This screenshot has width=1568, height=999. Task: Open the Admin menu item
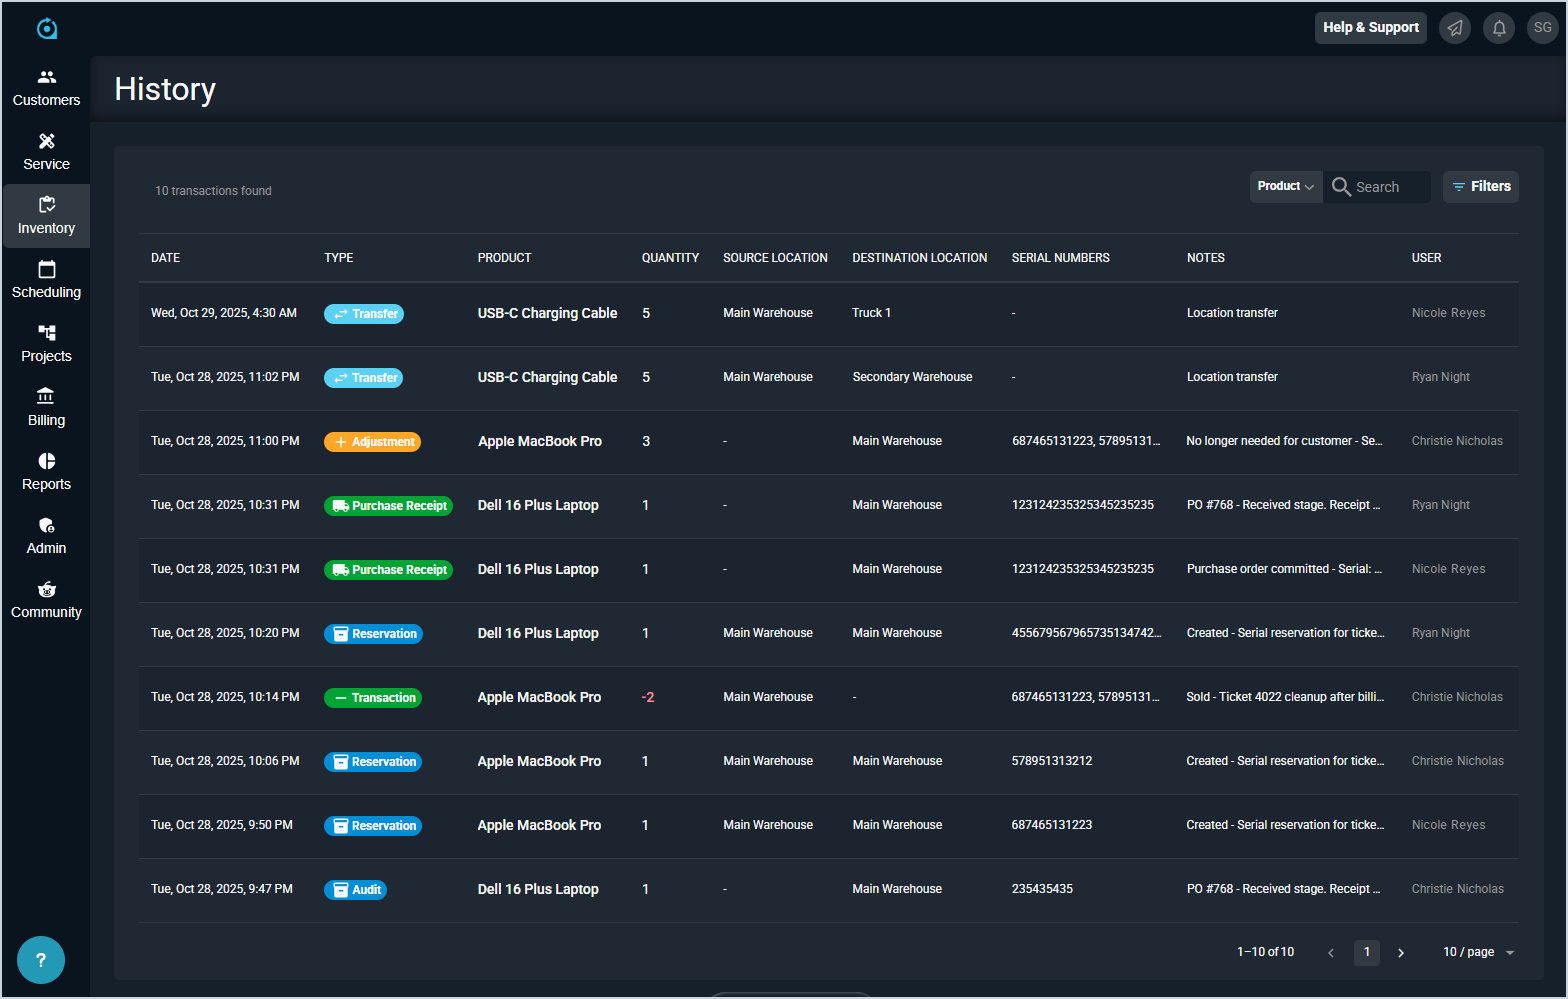(x=46, y=536)
